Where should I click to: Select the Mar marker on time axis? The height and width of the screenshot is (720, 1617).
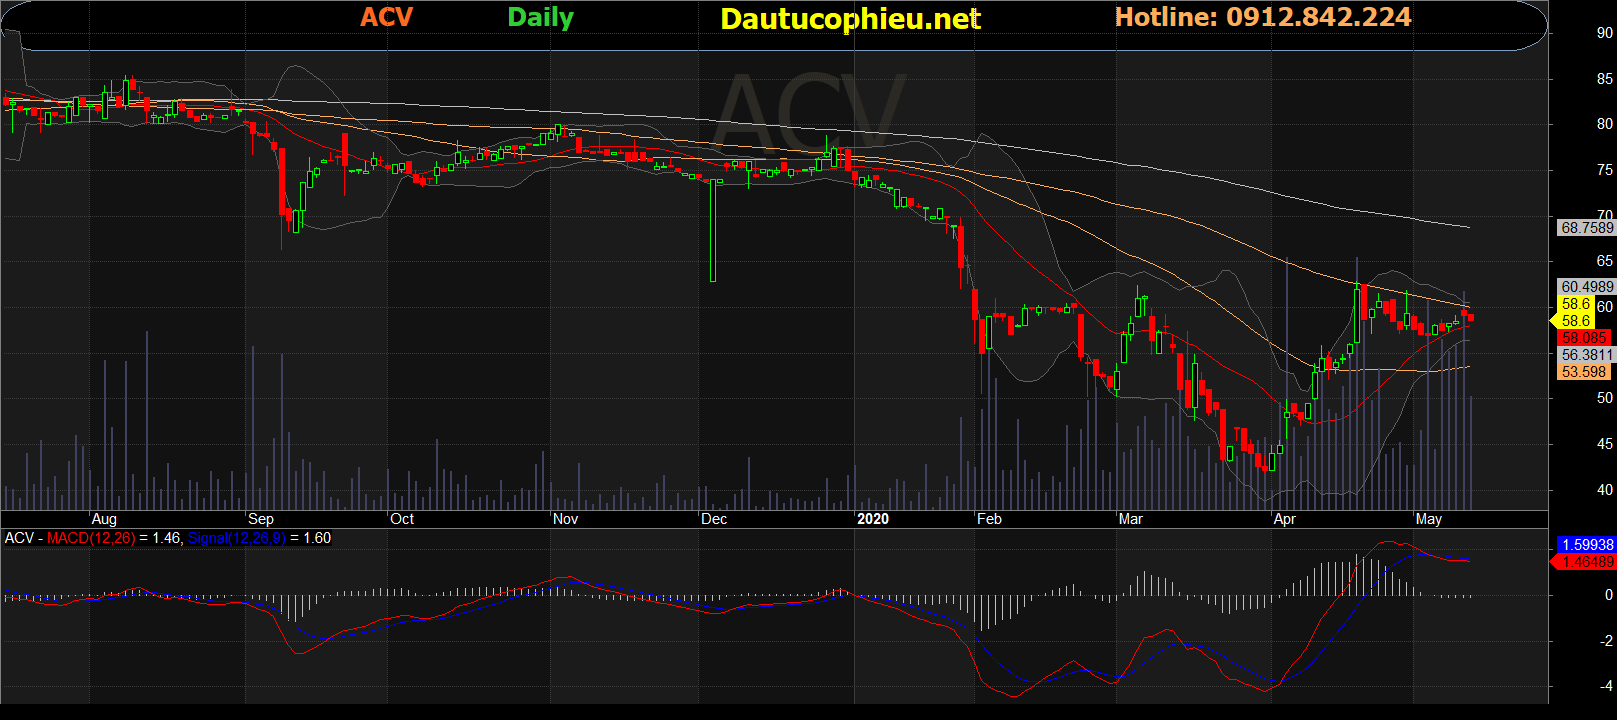[x=1130, y=519]
